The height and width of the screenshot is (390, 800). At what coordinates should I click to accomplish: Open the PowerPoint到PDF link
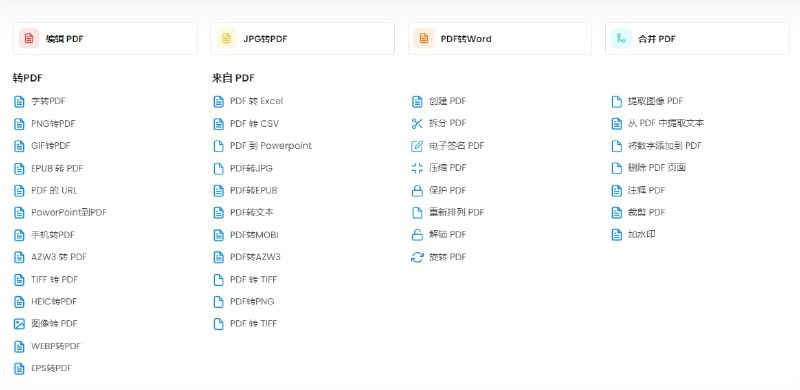coord(69,212)
